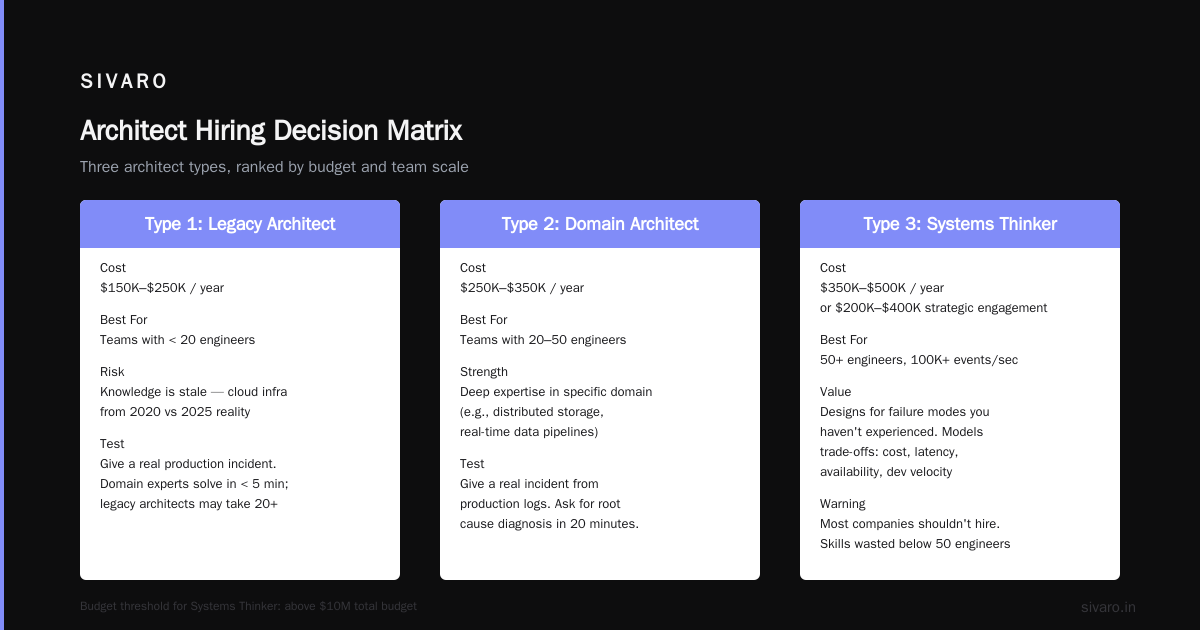This screenshot has width=1200, height=630.
Task: Select the Type 2: Domain Architect header
Action: (x=600, y=224)
